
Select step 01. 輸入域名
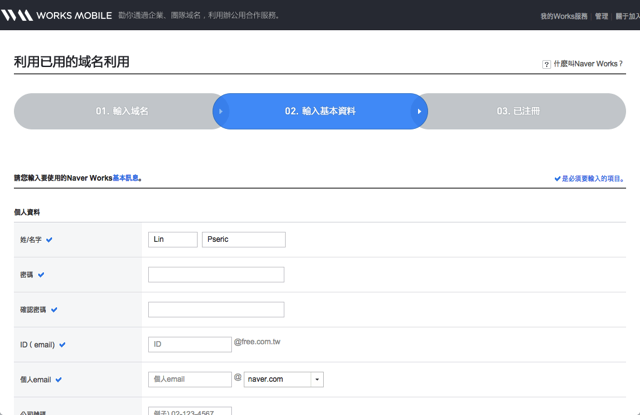tap(122, 111)
